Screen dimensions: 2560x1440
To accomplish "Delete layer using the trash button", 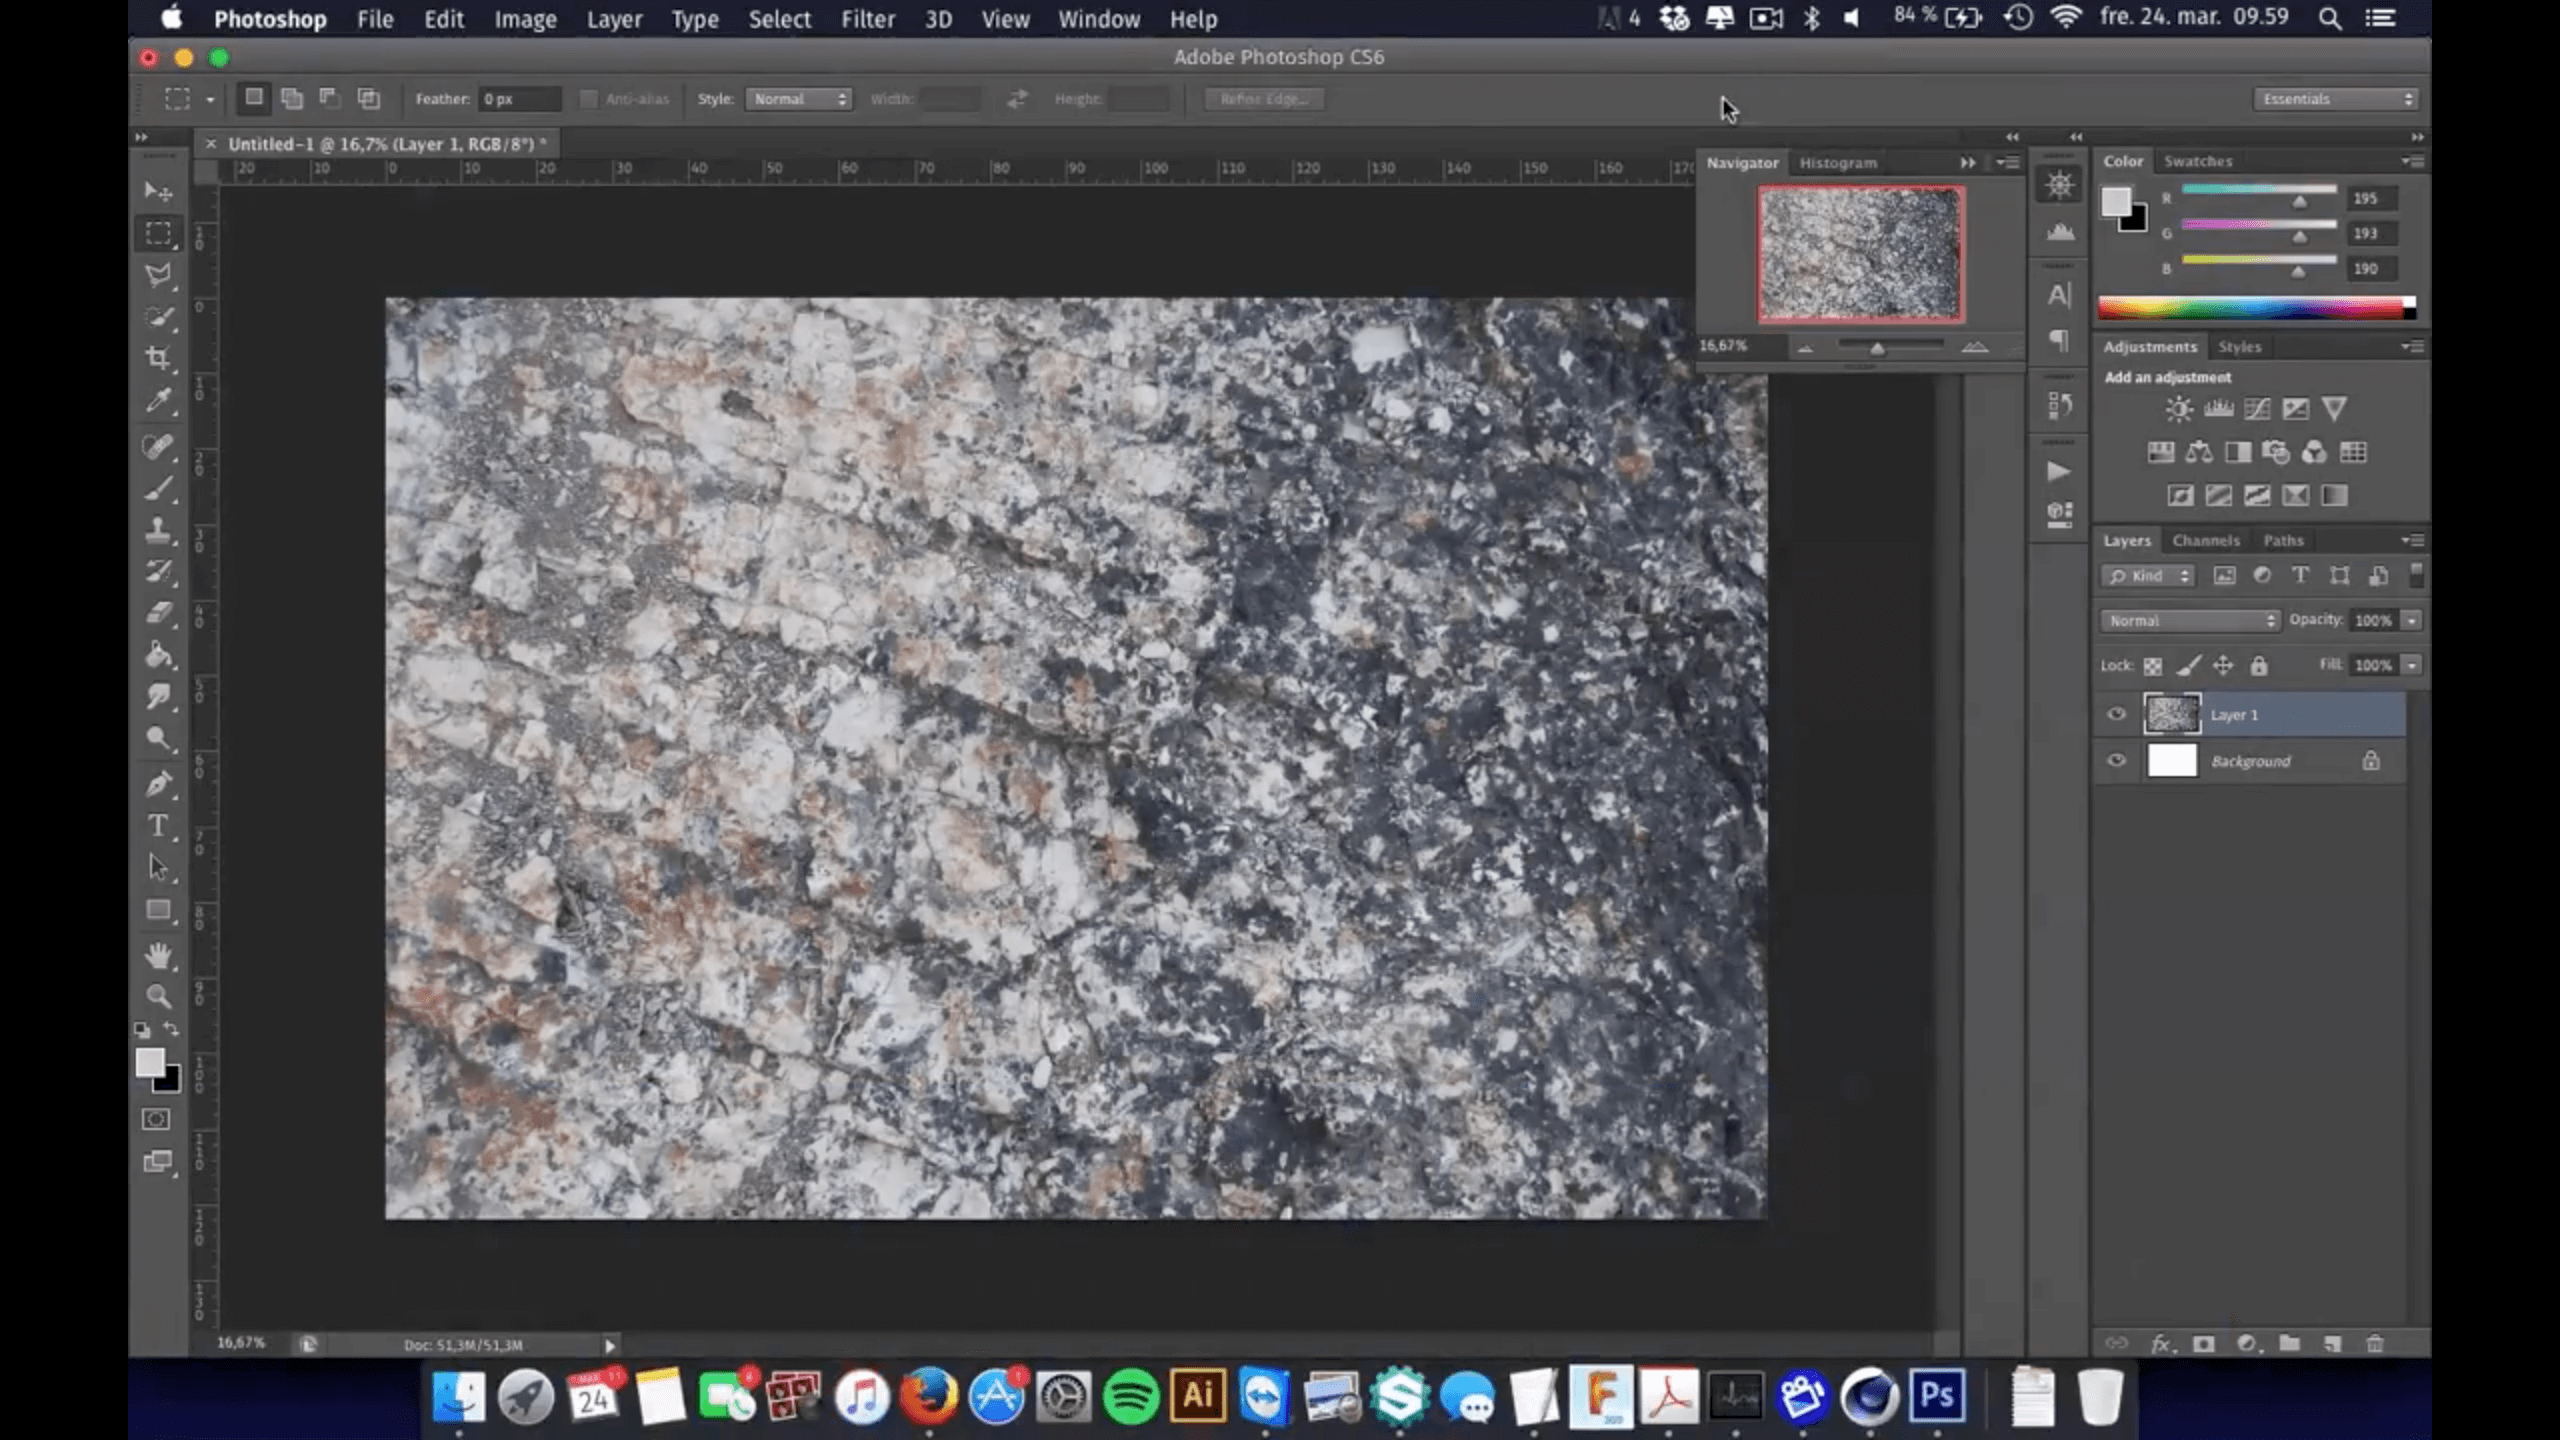I will [2376, 1344].
